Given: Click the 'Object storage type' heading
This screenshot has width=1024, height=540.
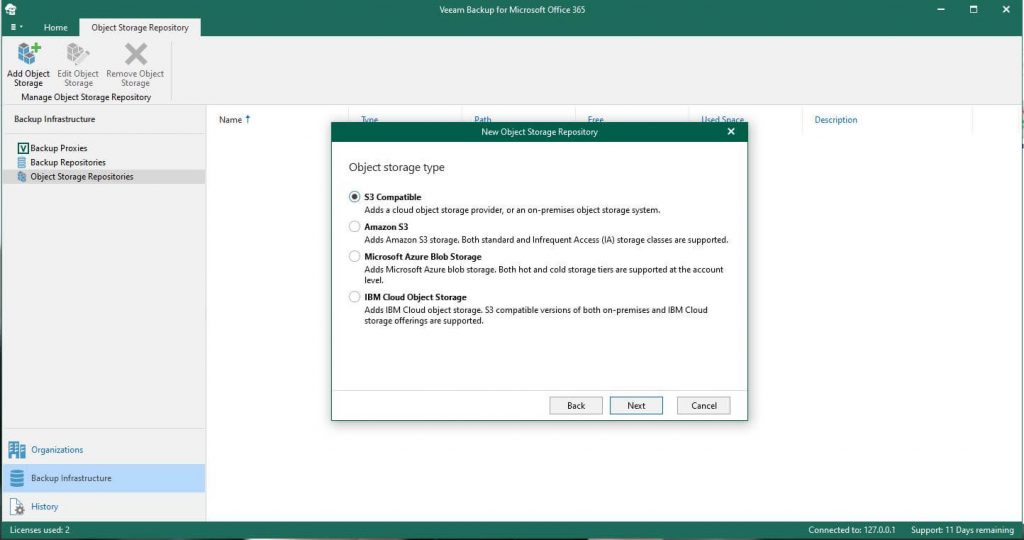Looking at the screenshot, I should click(x=396, y=167).
